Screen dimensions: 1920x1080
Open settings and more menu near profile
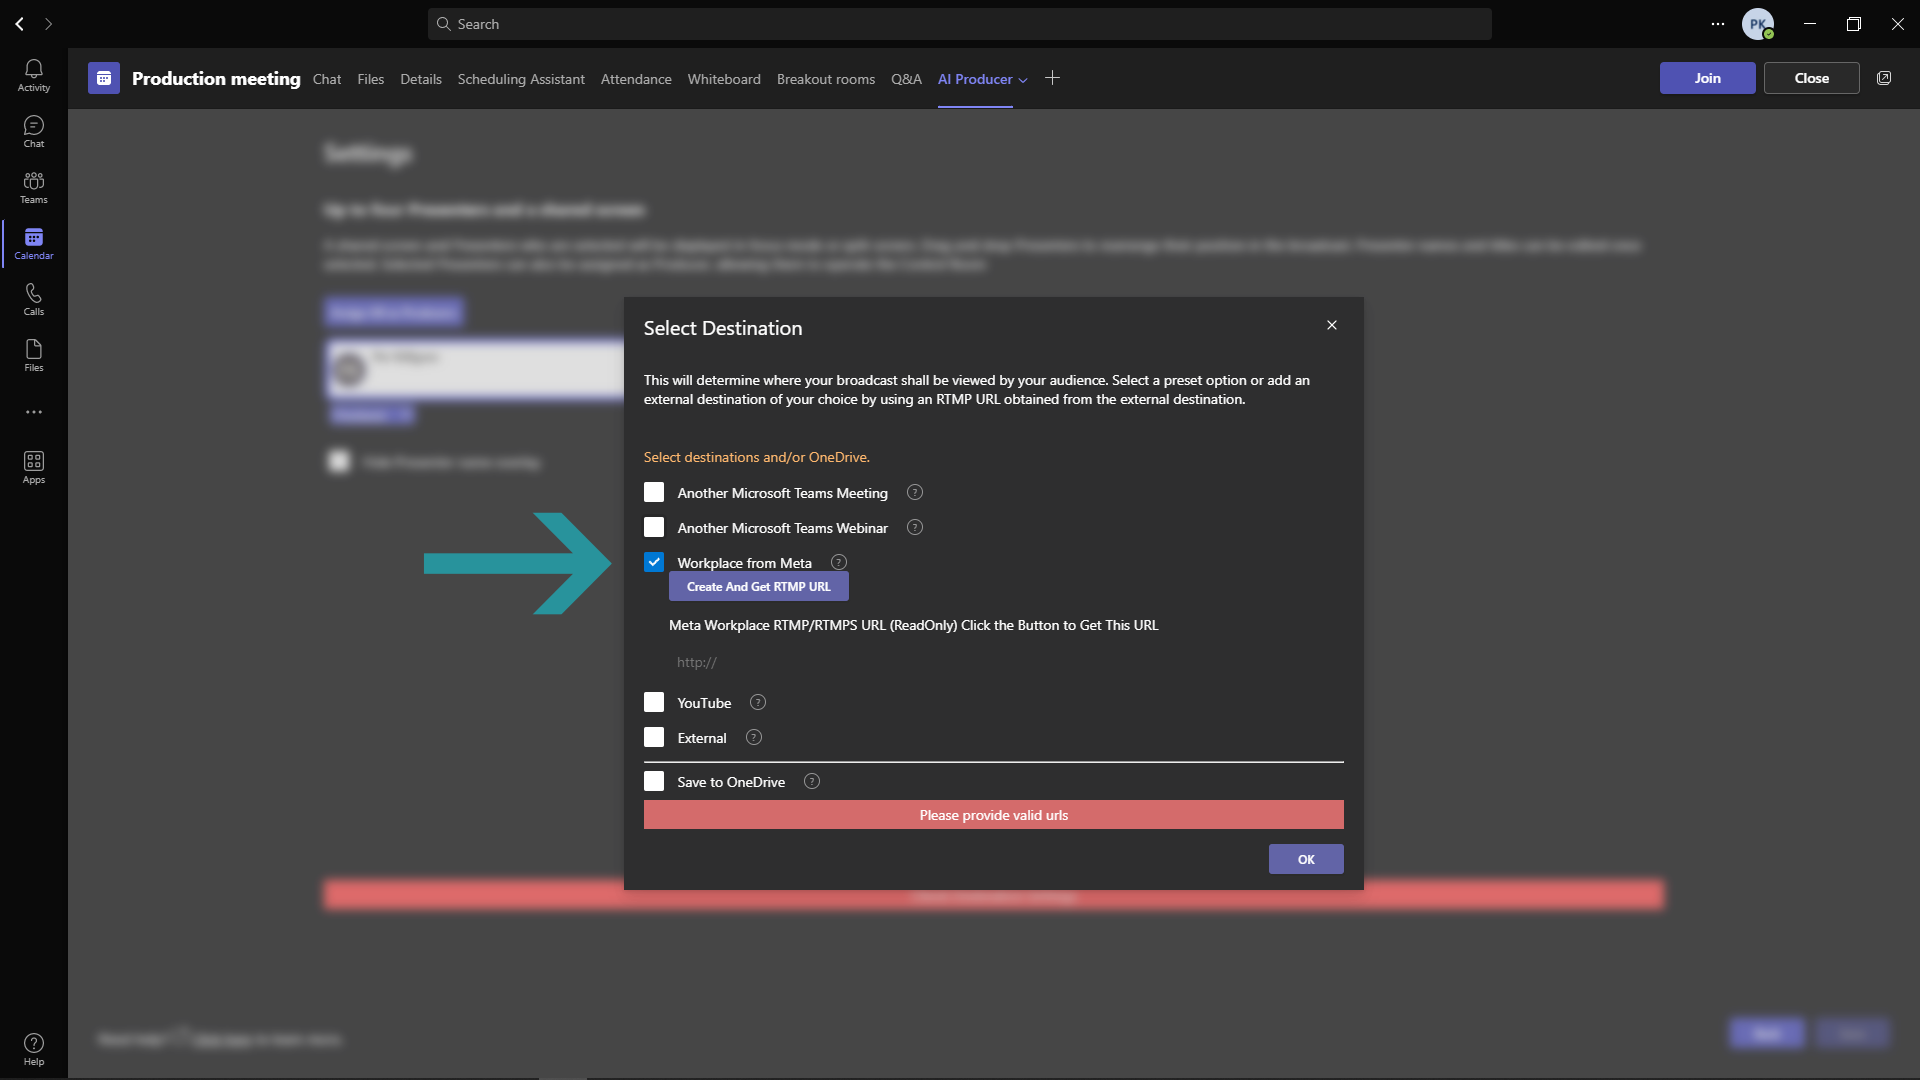[1718, 24]
